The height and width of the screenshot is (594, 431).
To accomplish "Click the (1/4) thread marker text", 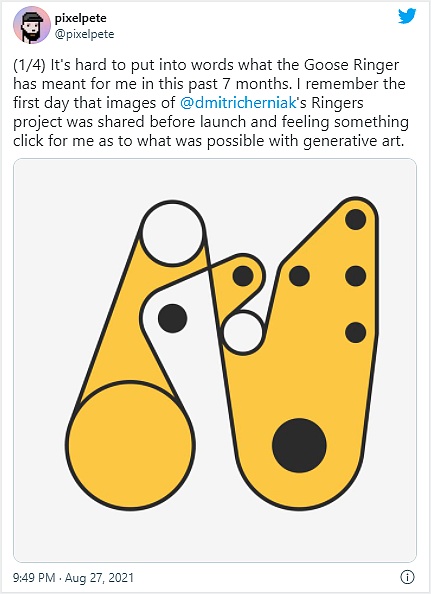I will (30, 65).
